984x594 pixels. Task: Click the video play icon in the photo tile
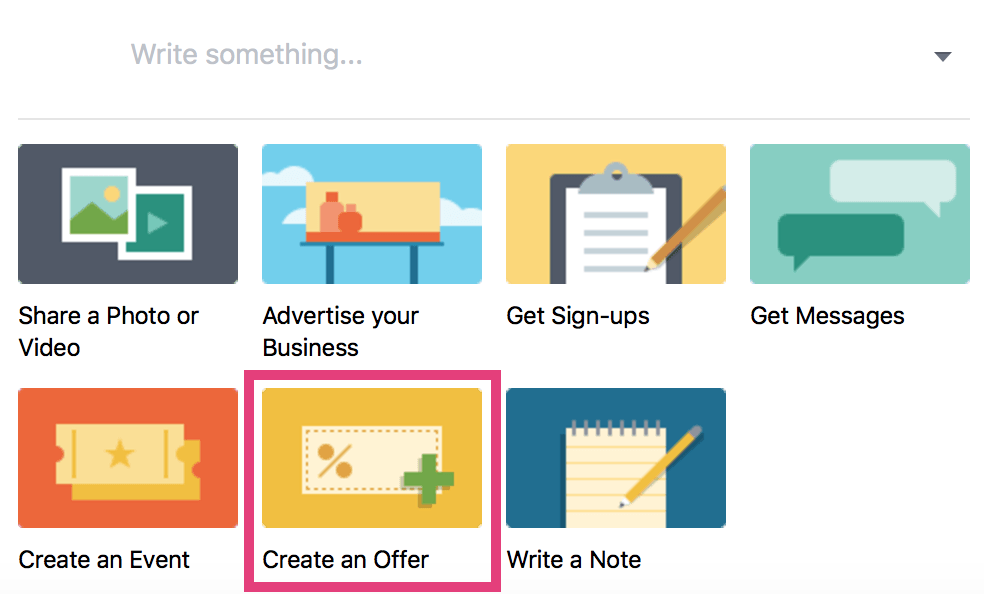[x=157, y=223]
